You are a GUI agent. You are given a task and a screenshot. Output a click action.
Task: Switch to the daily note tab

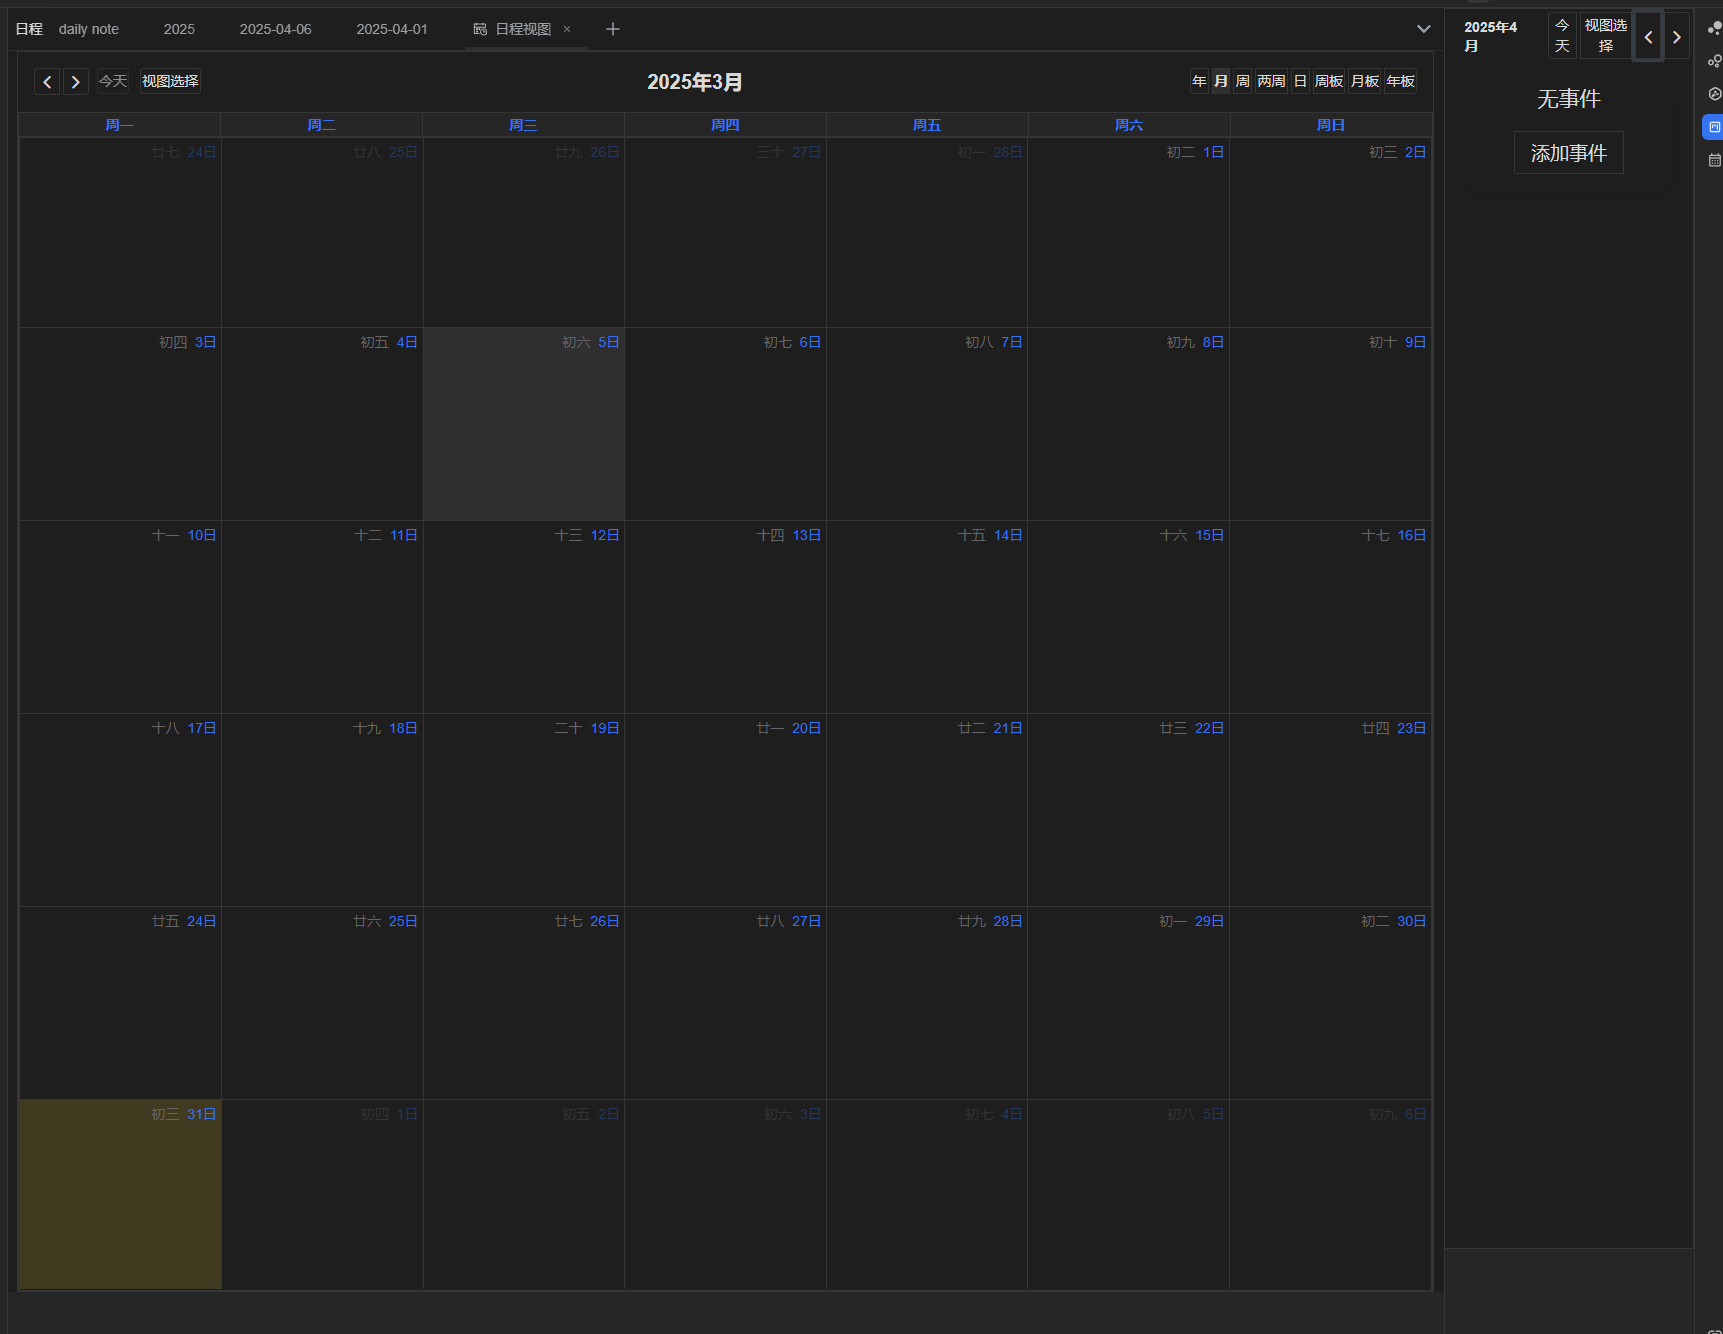[x=88, y=29]
